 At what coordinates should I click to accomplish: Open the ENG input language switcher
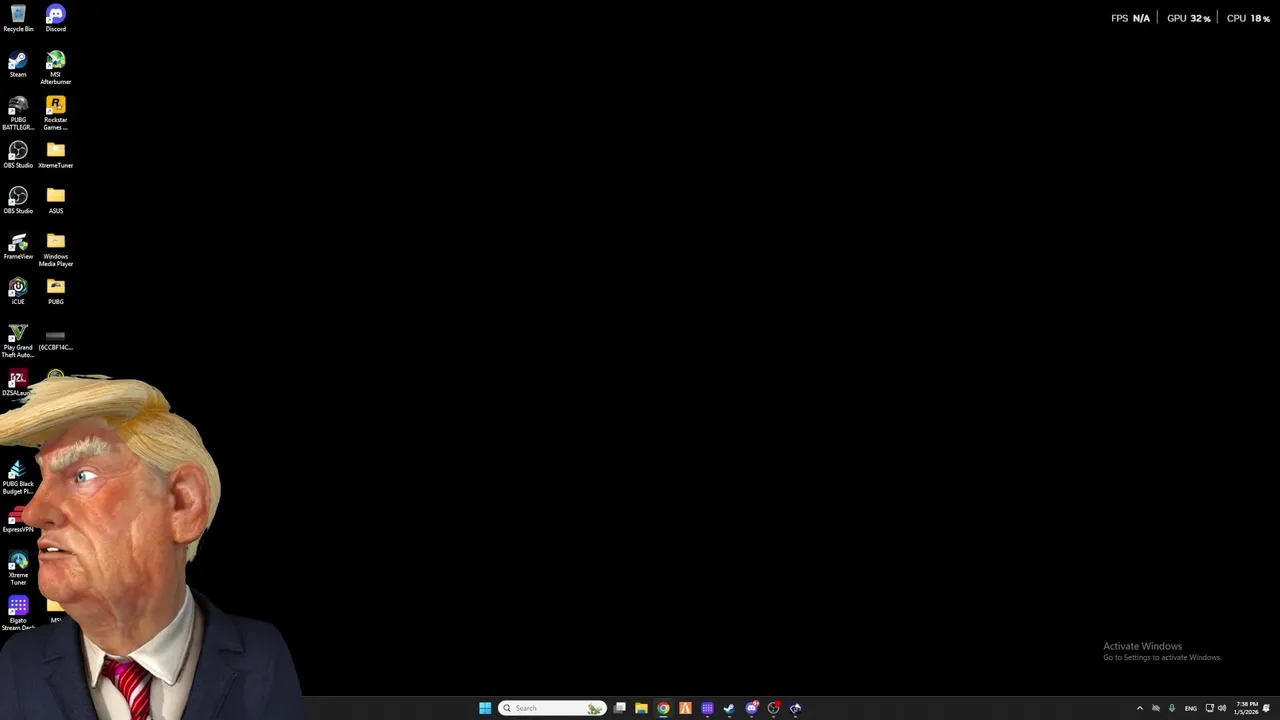coord(1190,708)
